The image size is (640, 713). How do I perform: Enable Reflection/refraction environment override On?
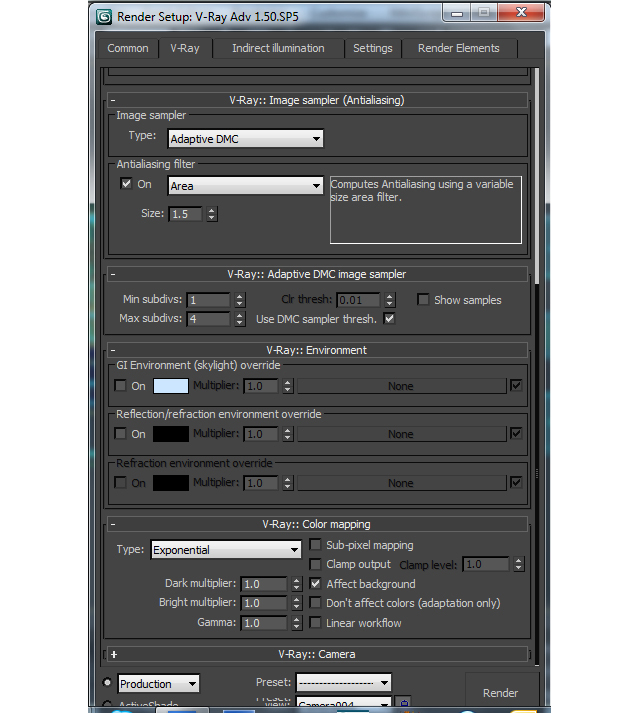tap(120, 434)
